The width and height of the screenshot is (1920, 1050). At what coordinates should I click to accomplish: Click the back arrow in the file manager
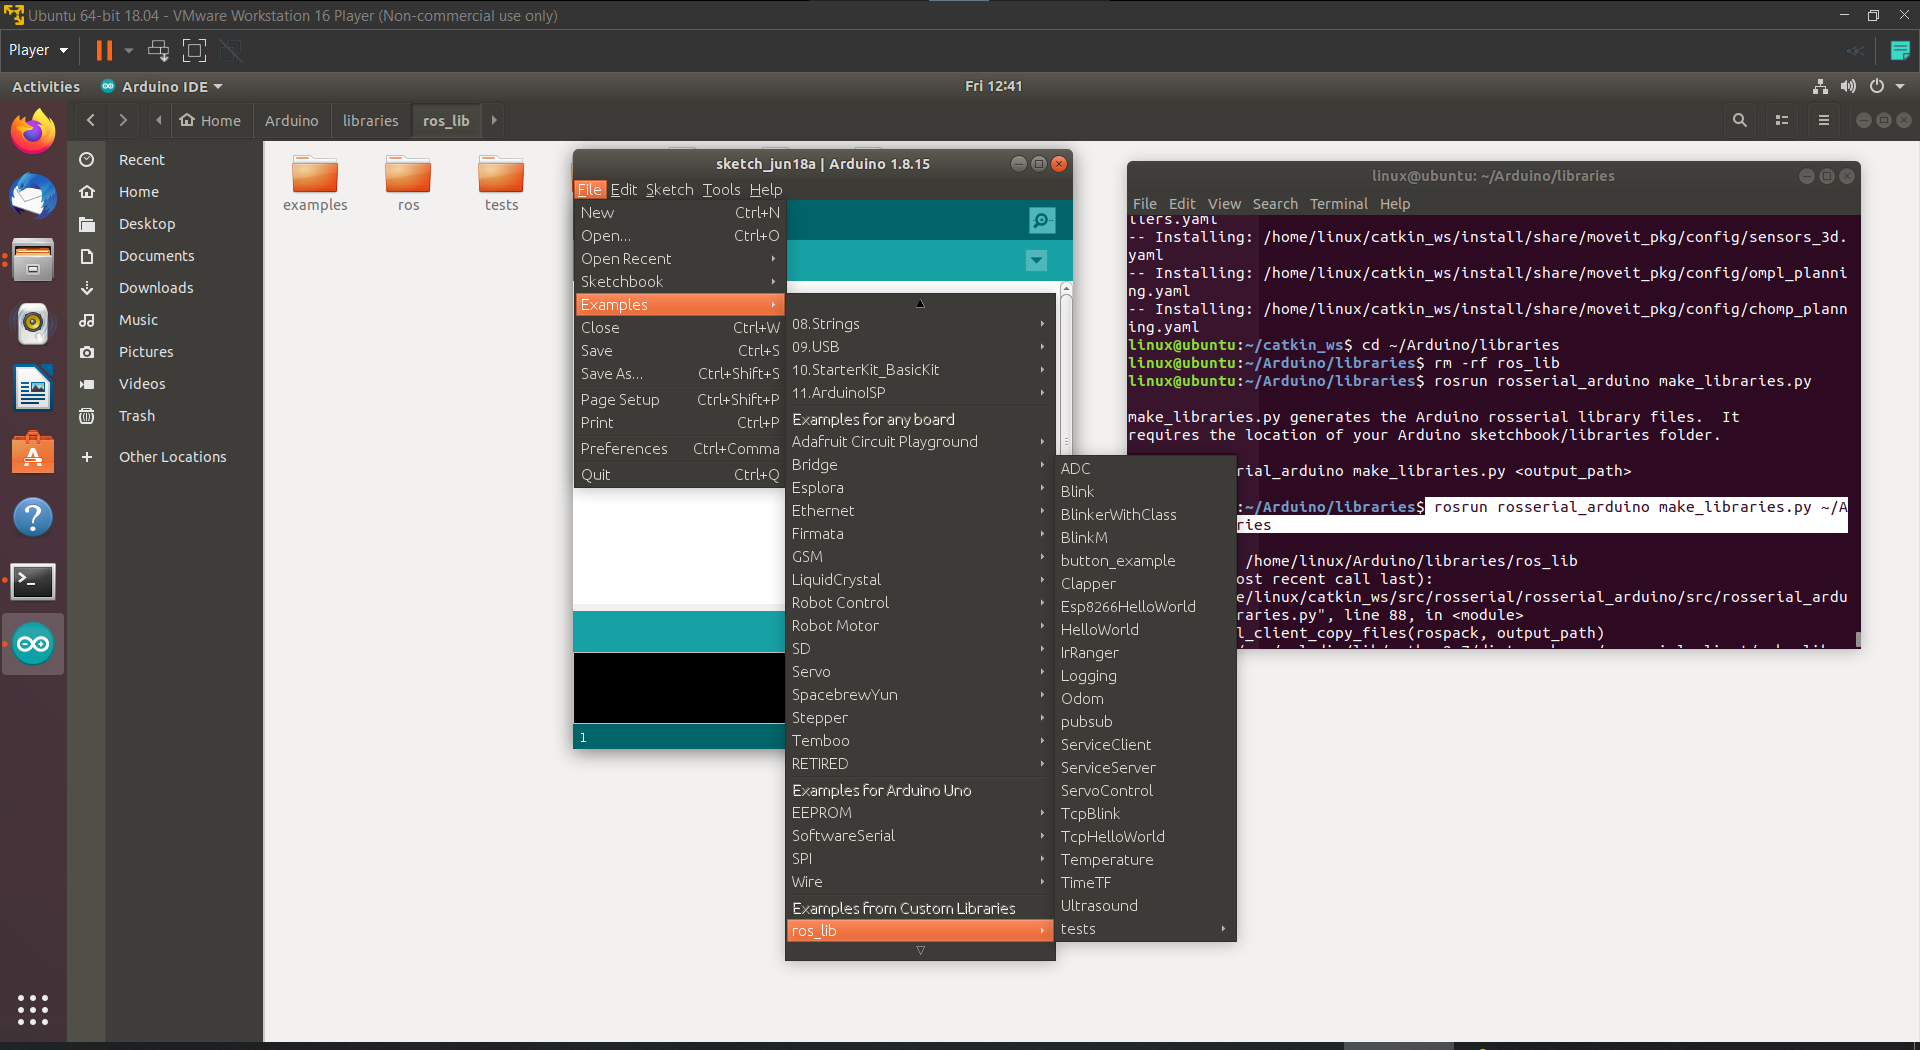[x=90, y=120]
